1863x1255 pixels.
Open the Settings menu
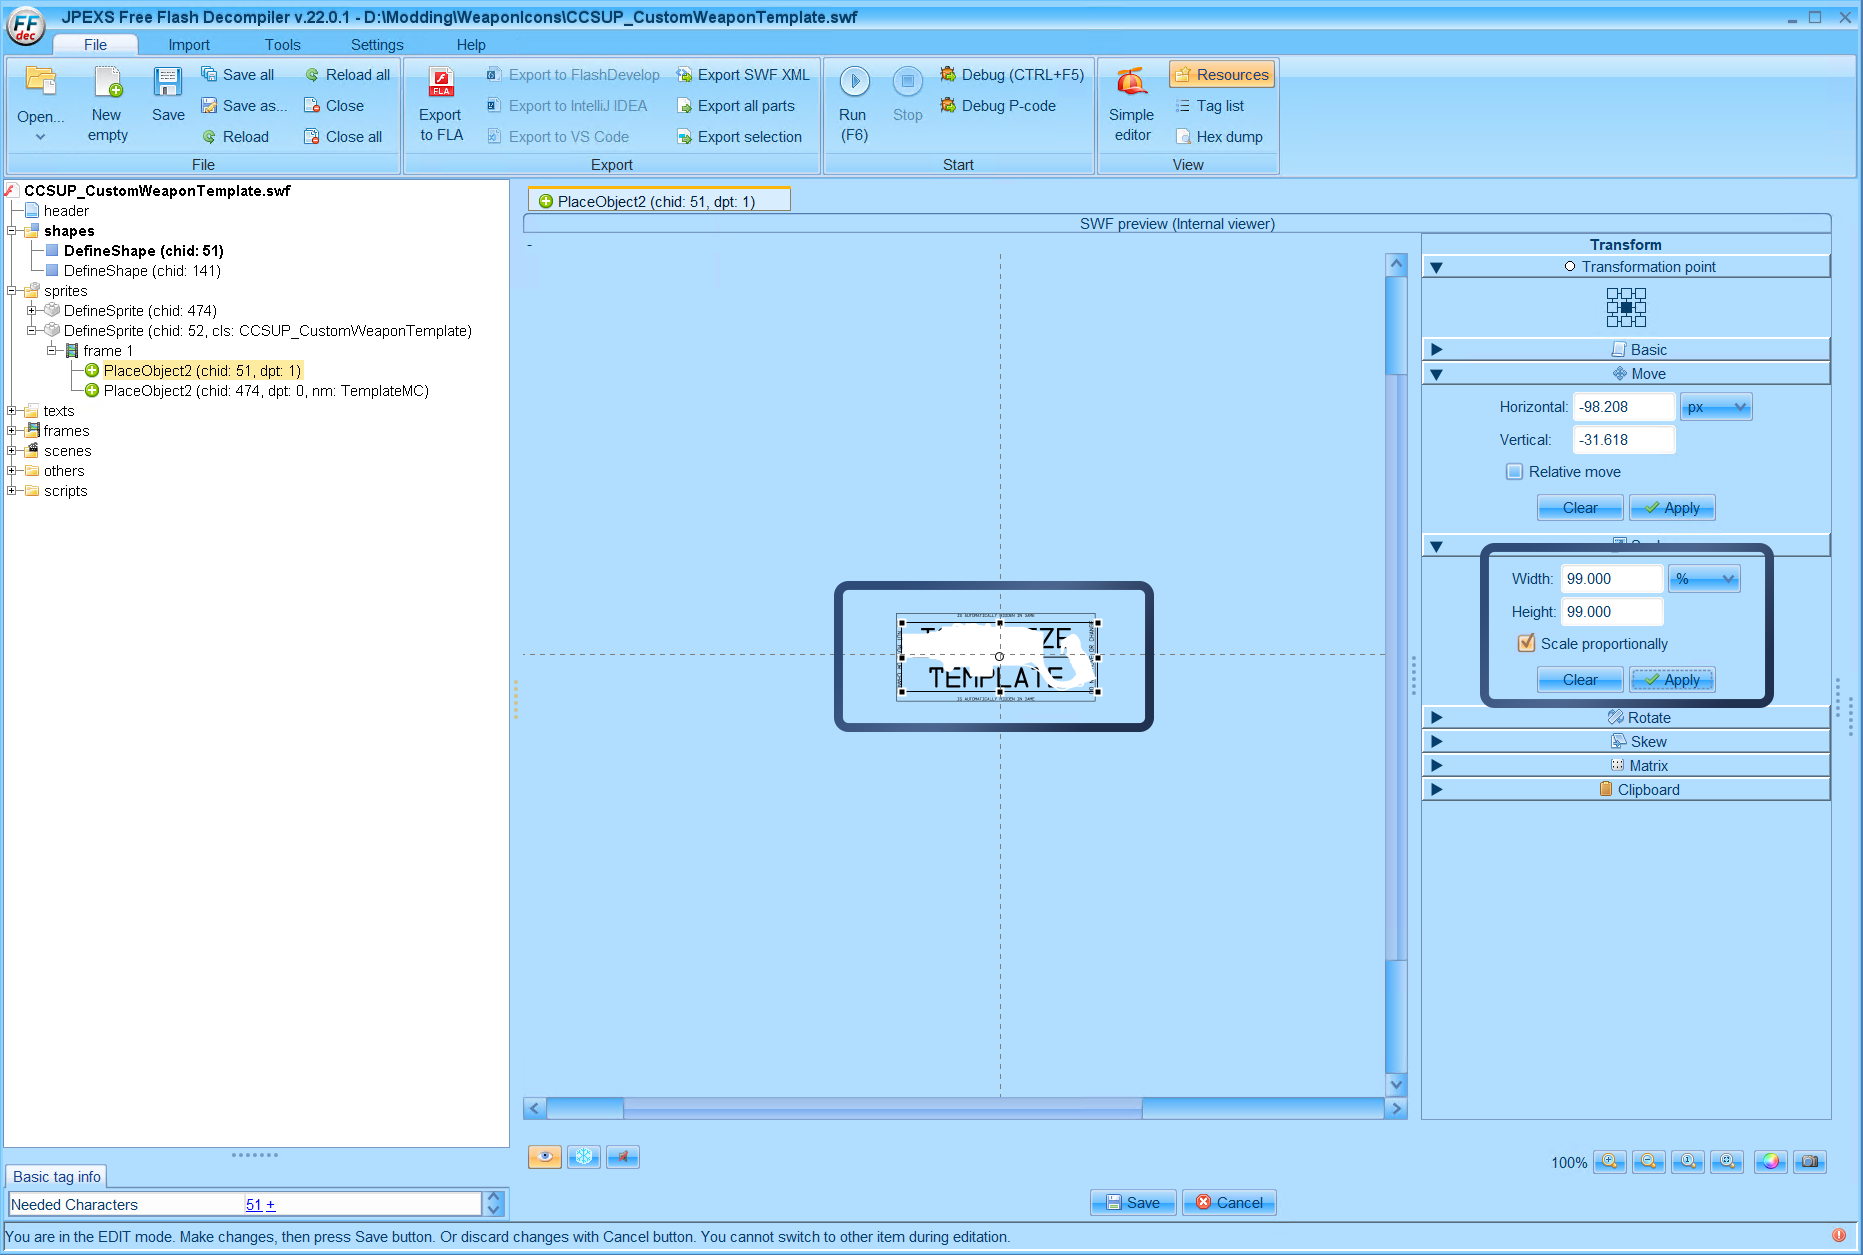tap(376, 44)
